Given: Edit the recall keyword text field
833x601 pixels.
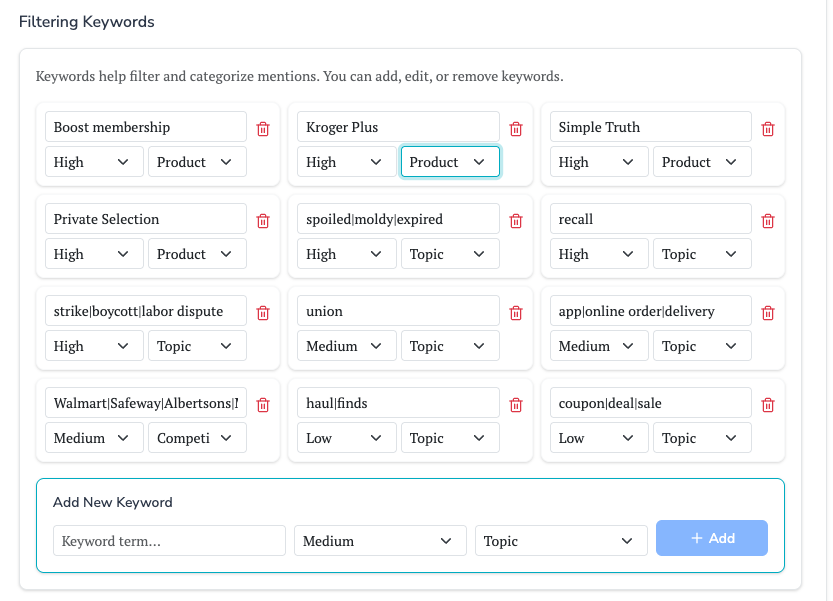Looking at the screenshot, I should [651, 219].
